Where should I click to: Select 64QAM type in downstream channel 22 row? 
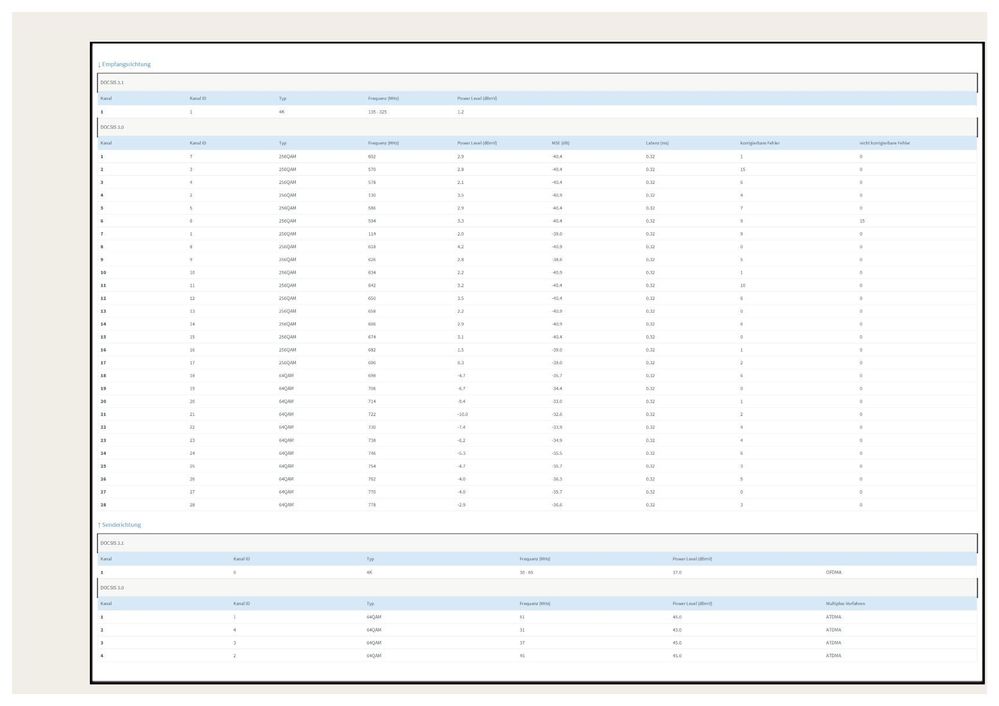click(x=286, y=428)
